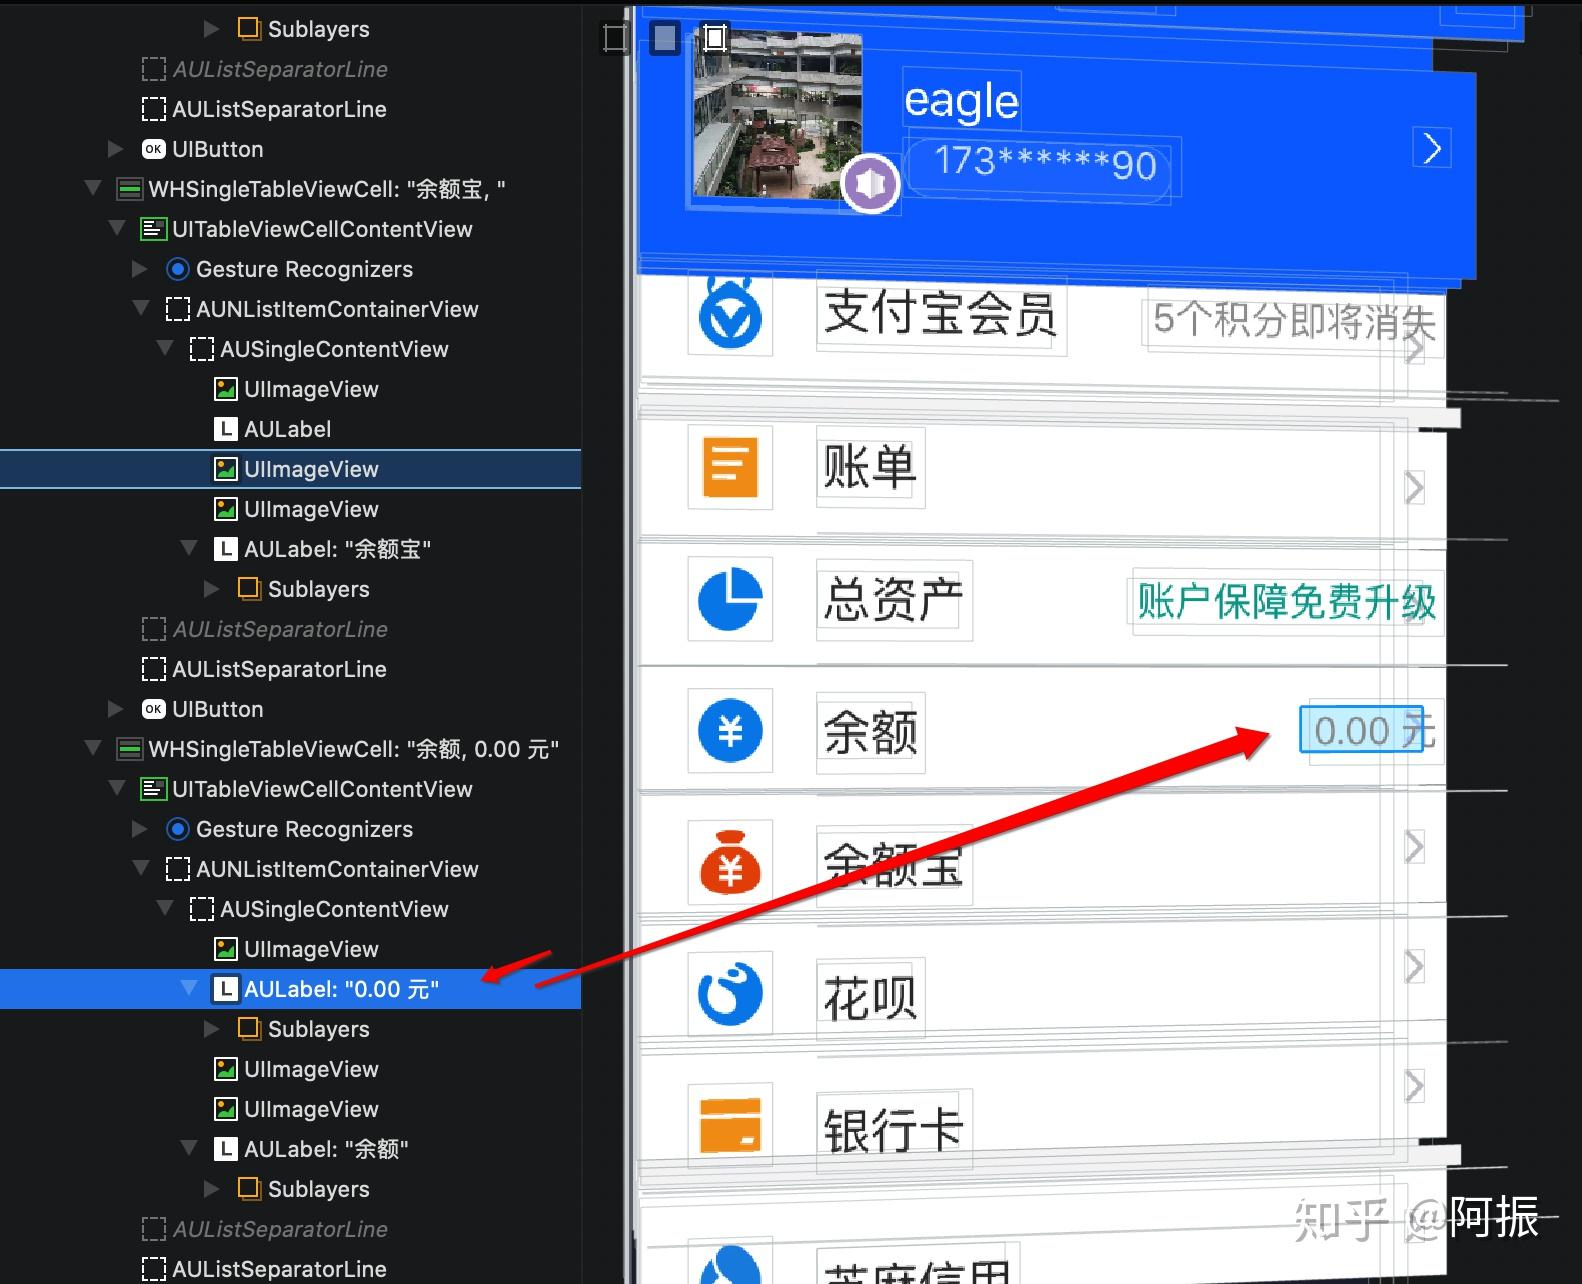Image resolution: width=1582 pixels, height=1284 pixels.
Task: Expand Sublayers under AULabel "0.00 元"
Action: point(211,1029)
